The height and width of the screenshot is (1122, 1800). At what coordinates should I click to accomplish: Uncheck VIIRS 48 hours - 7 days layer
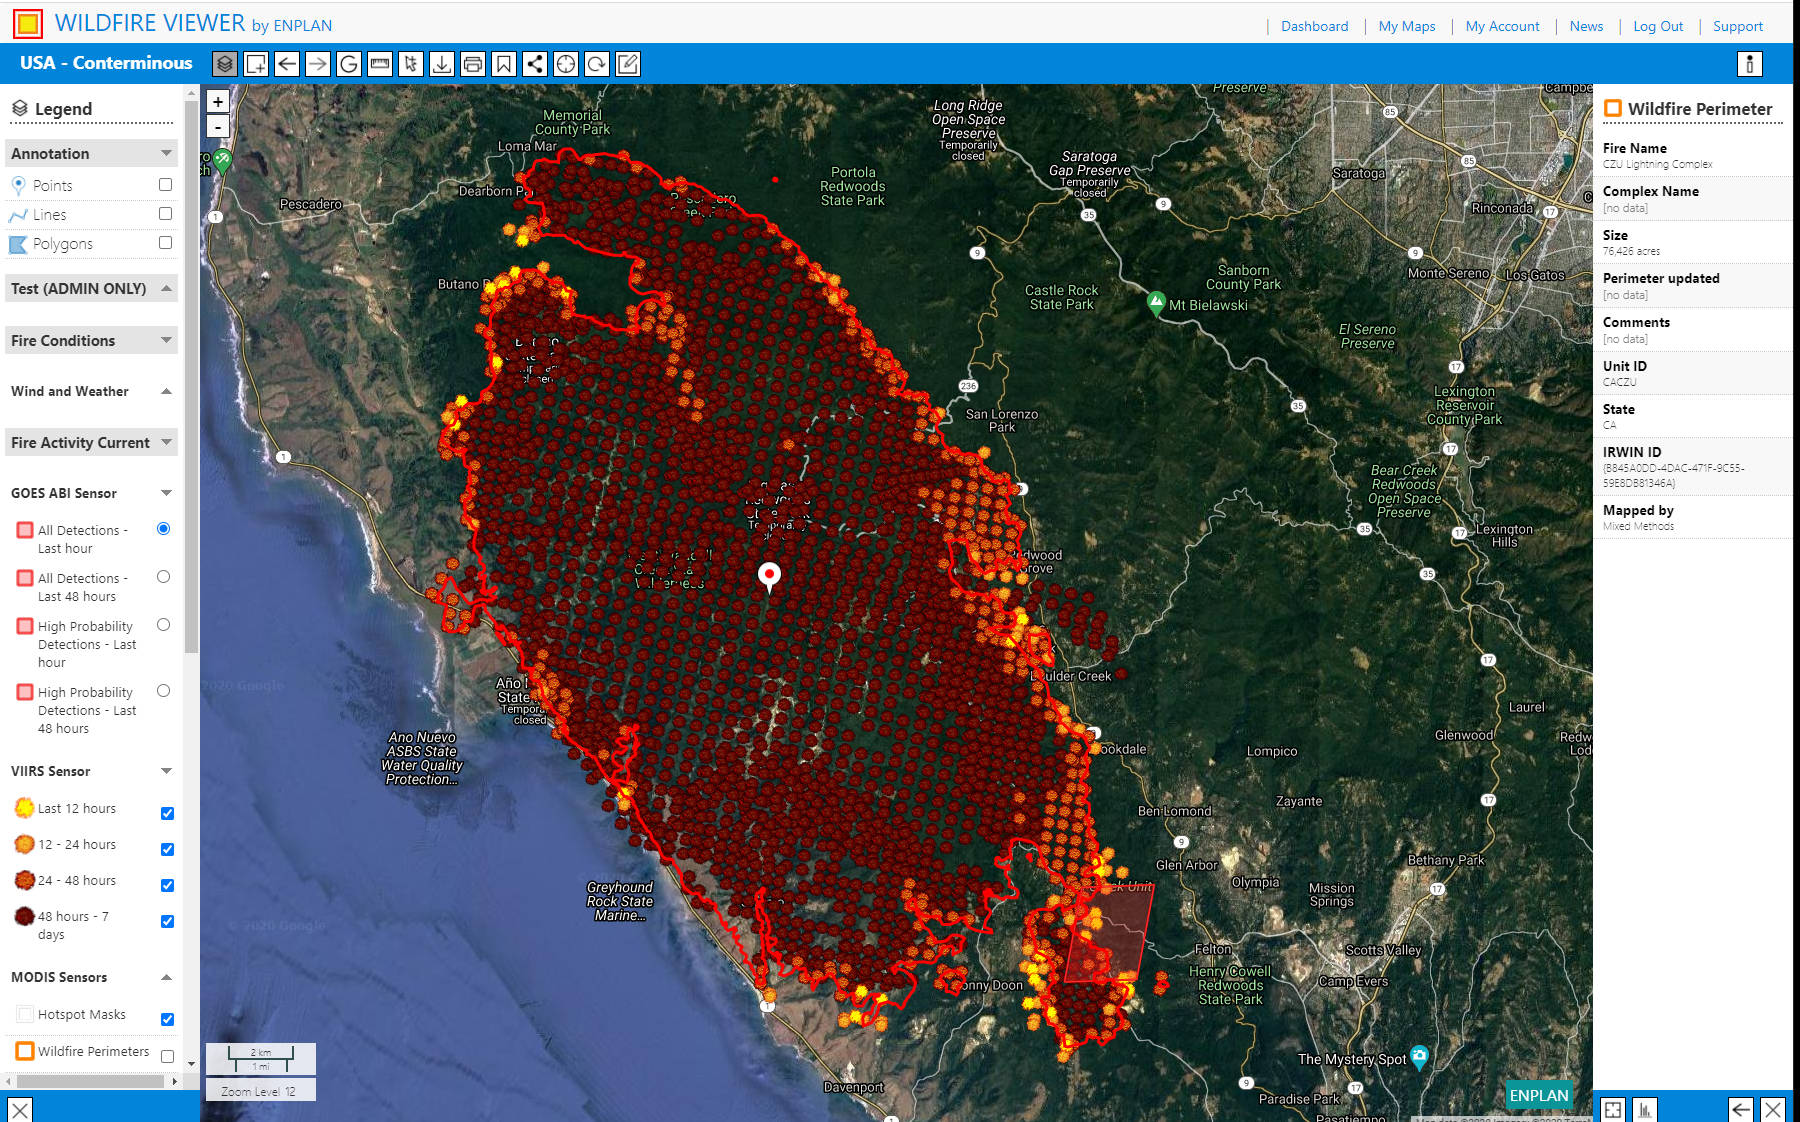click(168, 922)
